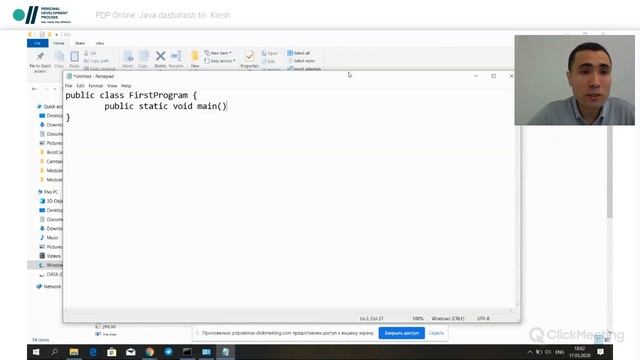Switch to the Share tab in File Explorer
The height and width of the screenshot is (360, 640).
pyautogui.click(x=80, y=43)
